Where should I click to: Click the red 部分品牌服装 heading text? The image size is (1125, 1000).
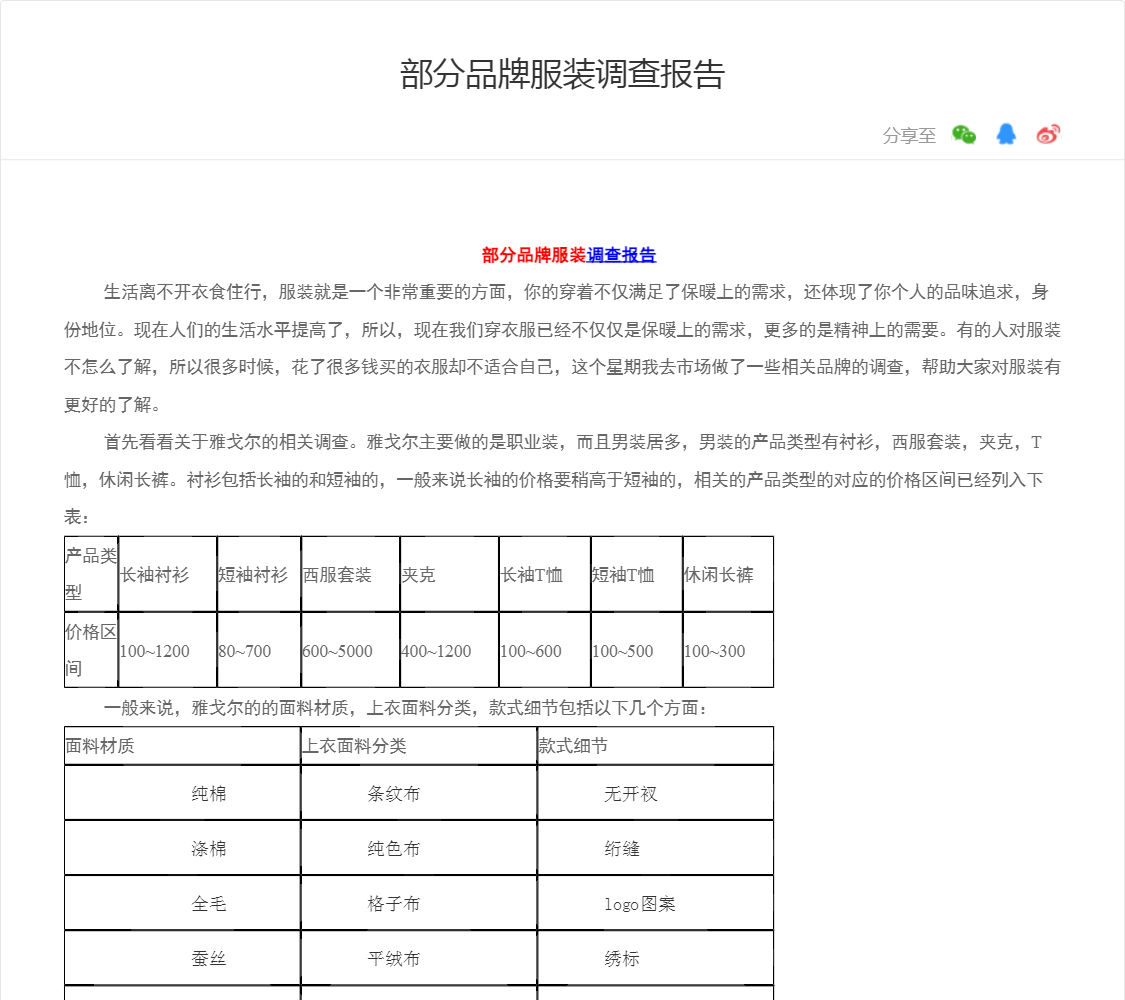(x=535, y=255)
